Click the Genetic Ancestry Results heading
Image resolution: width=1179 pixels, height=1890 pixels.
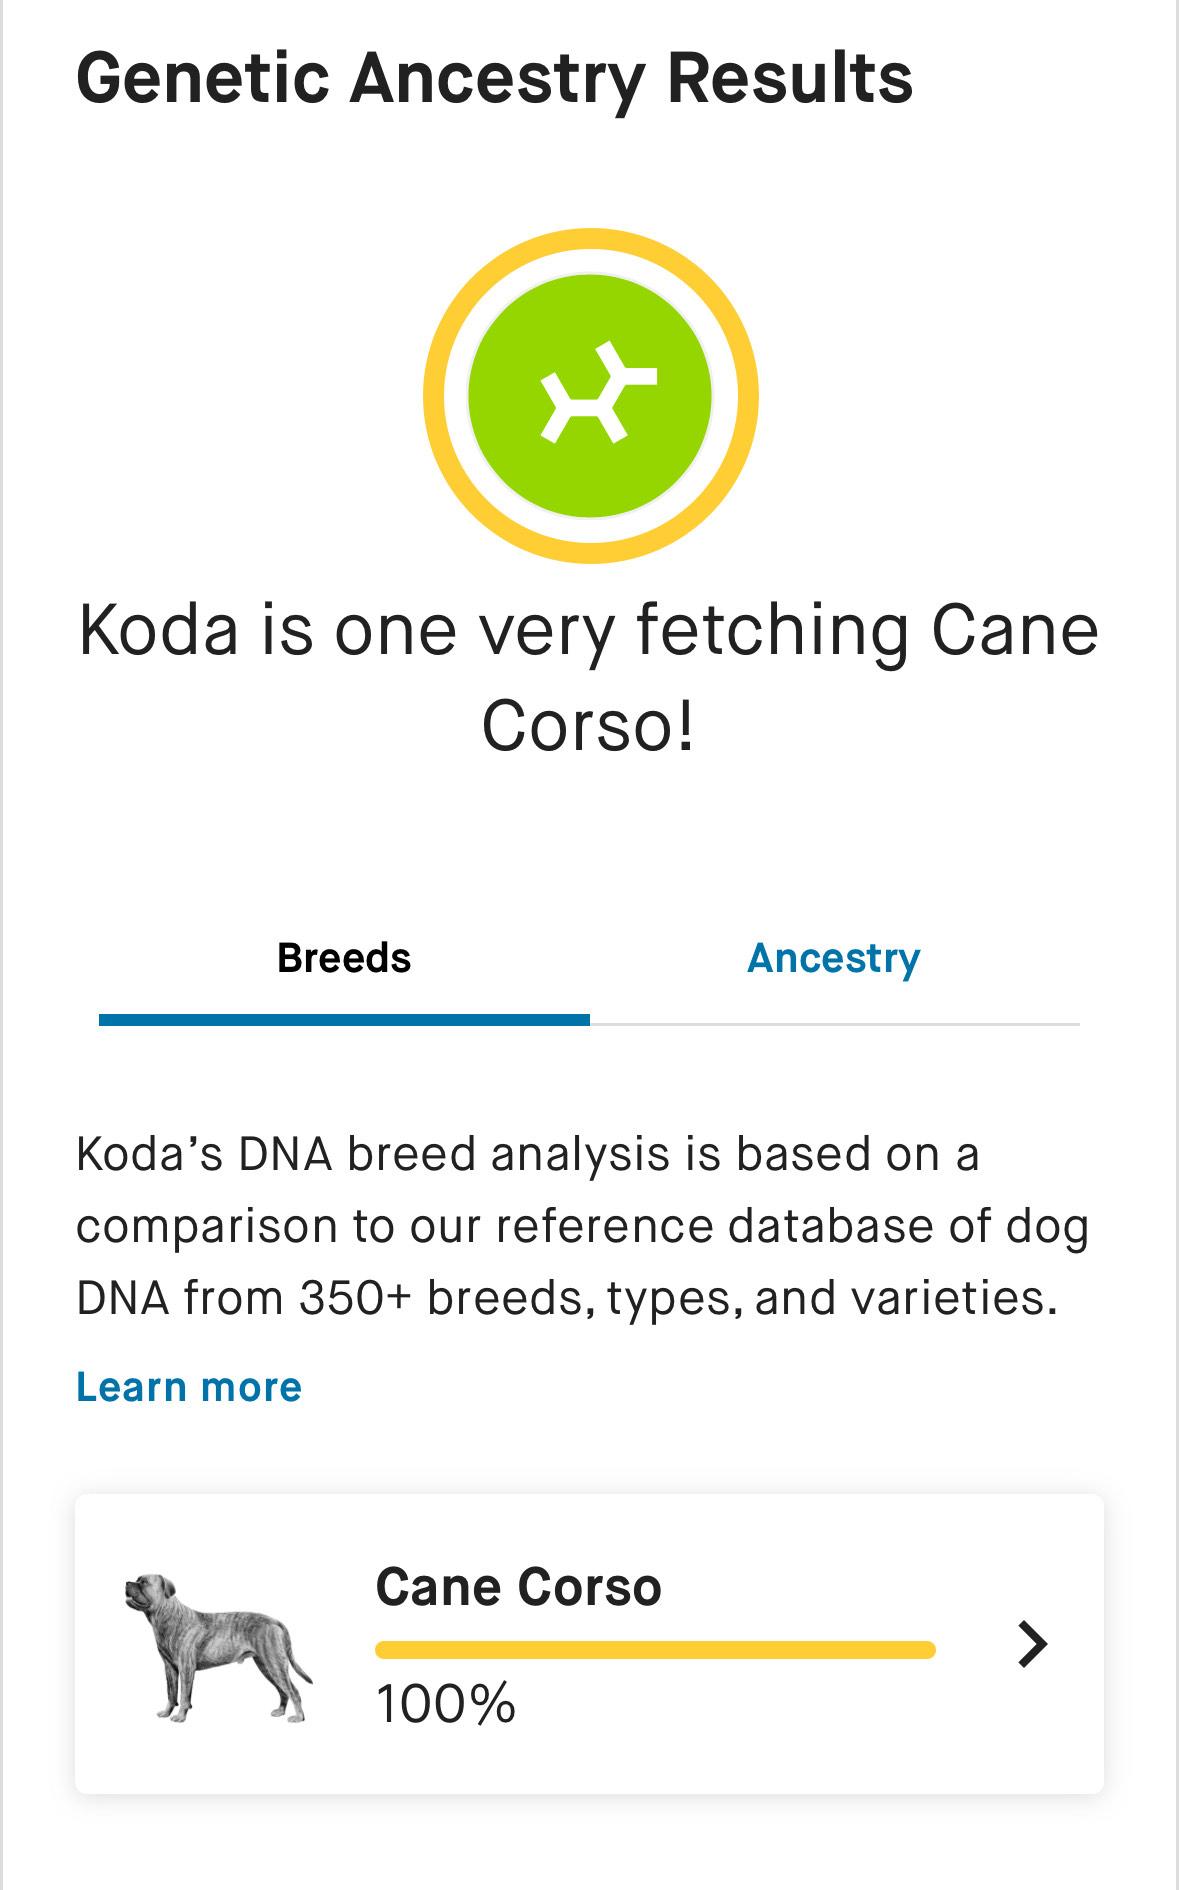click(x=494, y=78)
